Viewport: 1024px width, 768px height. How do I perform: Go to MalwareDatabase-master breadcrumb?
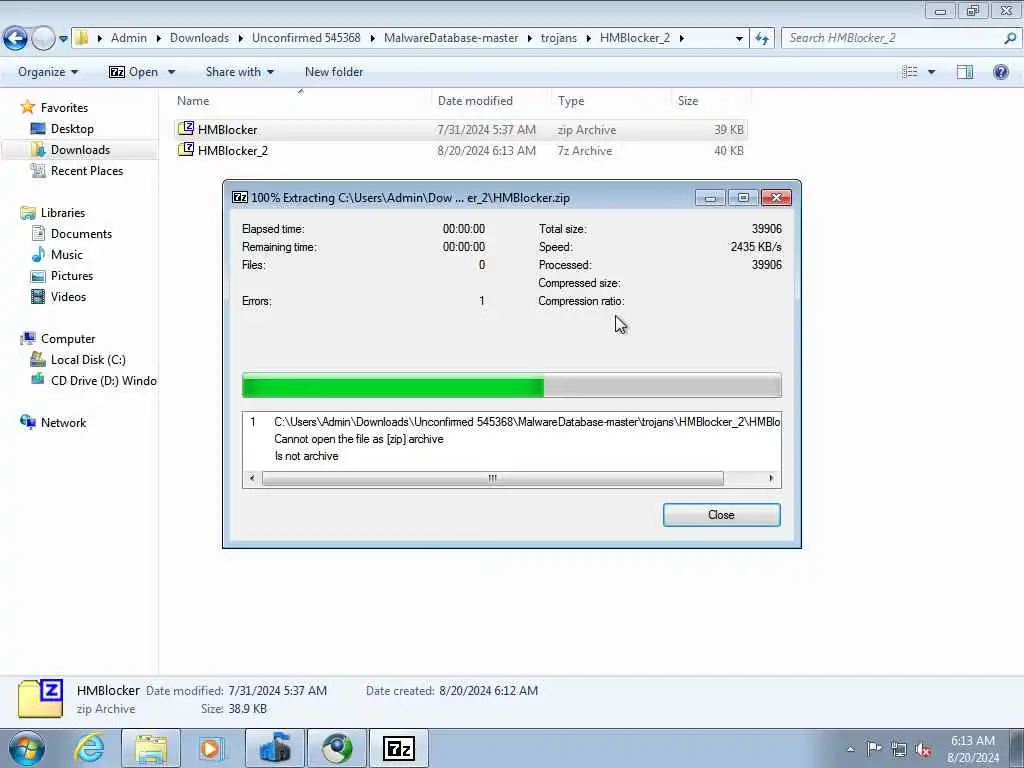451,38
